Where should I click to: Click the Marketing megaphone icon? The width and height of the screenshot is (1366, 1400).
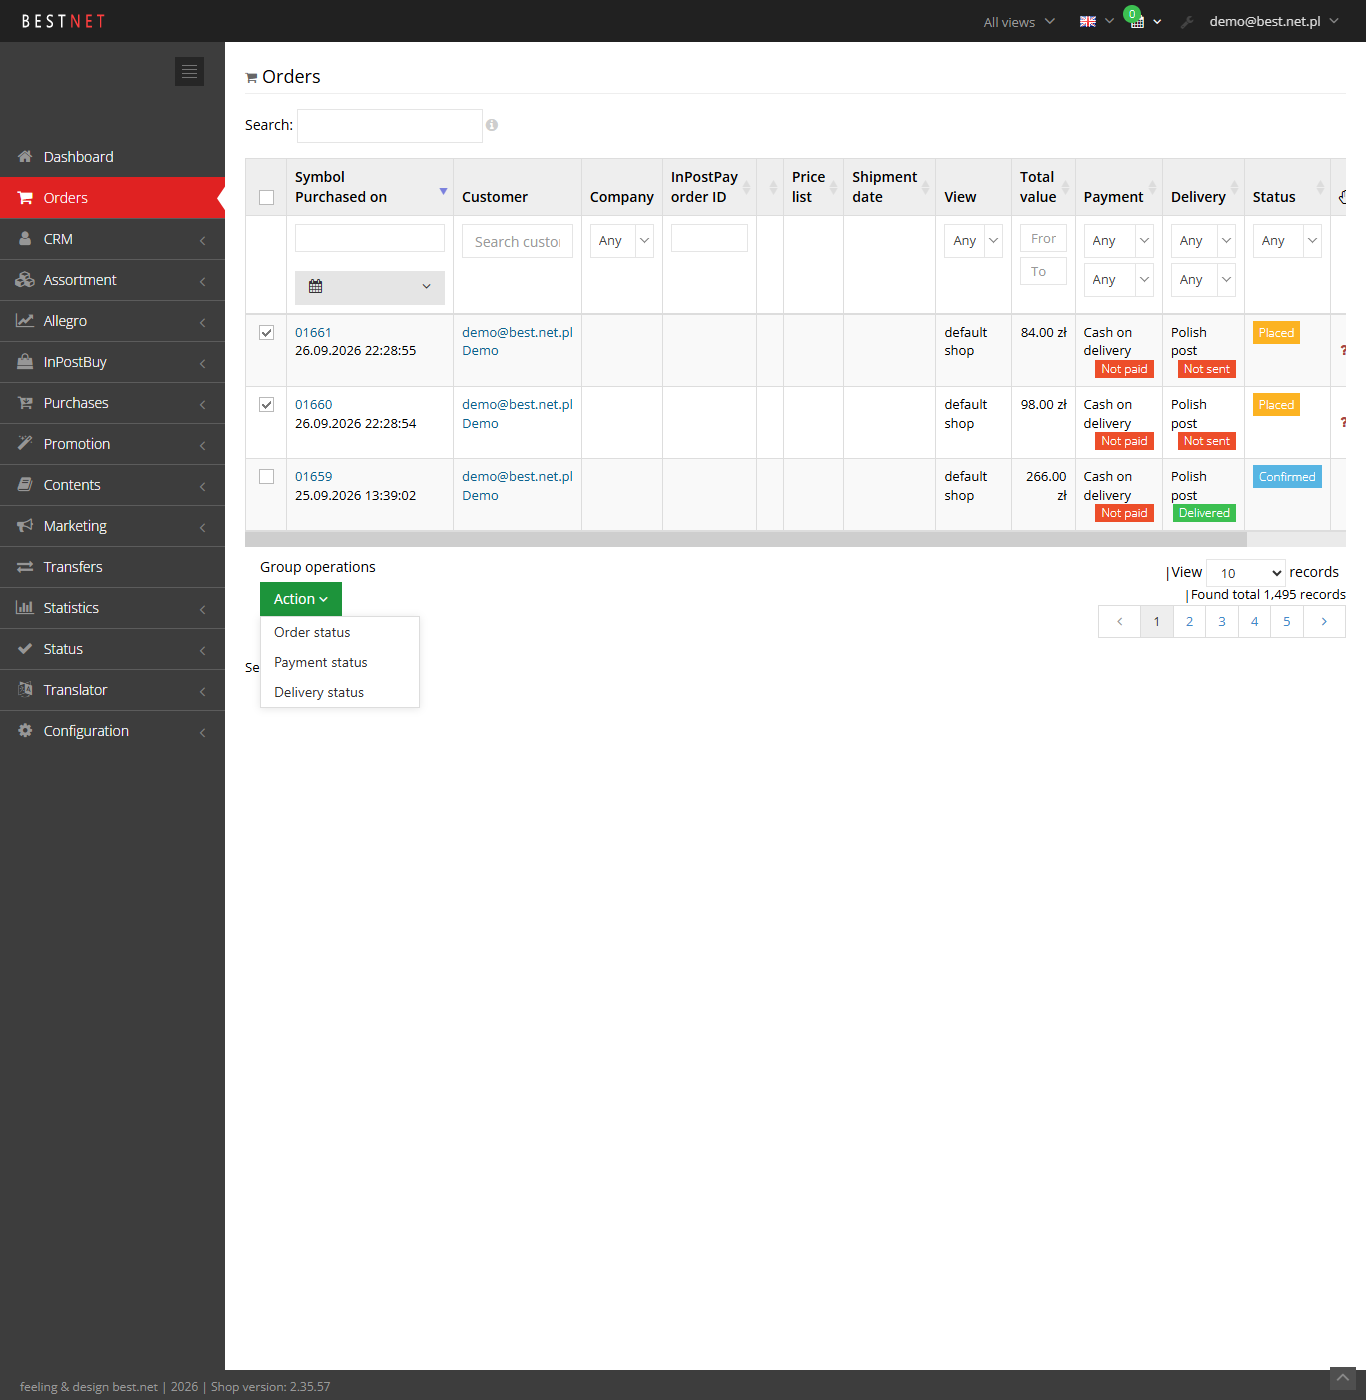coord(25,525)
